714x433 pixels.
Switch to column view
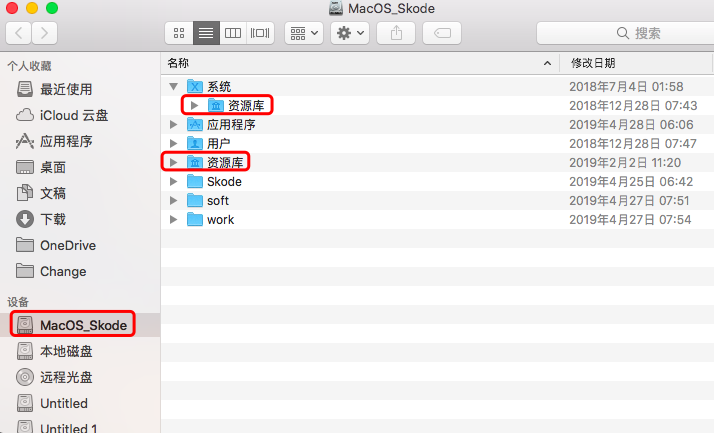[233, 33]
